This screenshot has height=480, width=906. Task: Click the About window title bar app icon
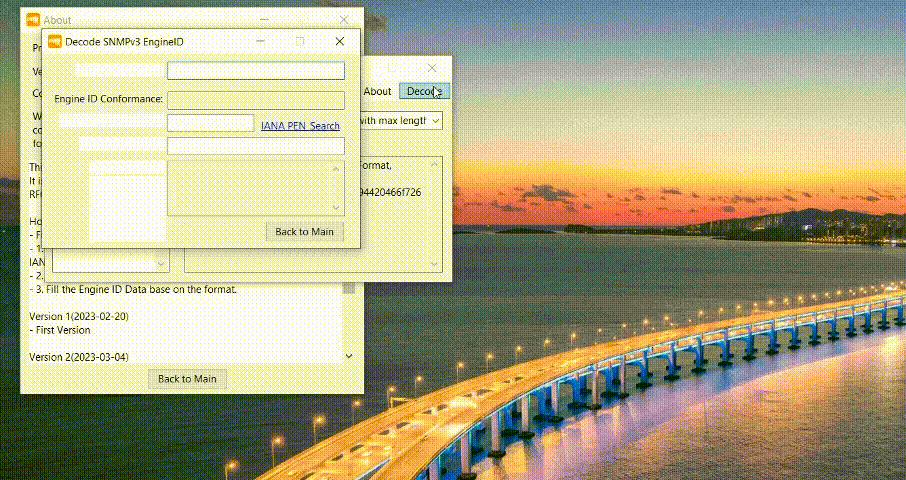(33, 20)
